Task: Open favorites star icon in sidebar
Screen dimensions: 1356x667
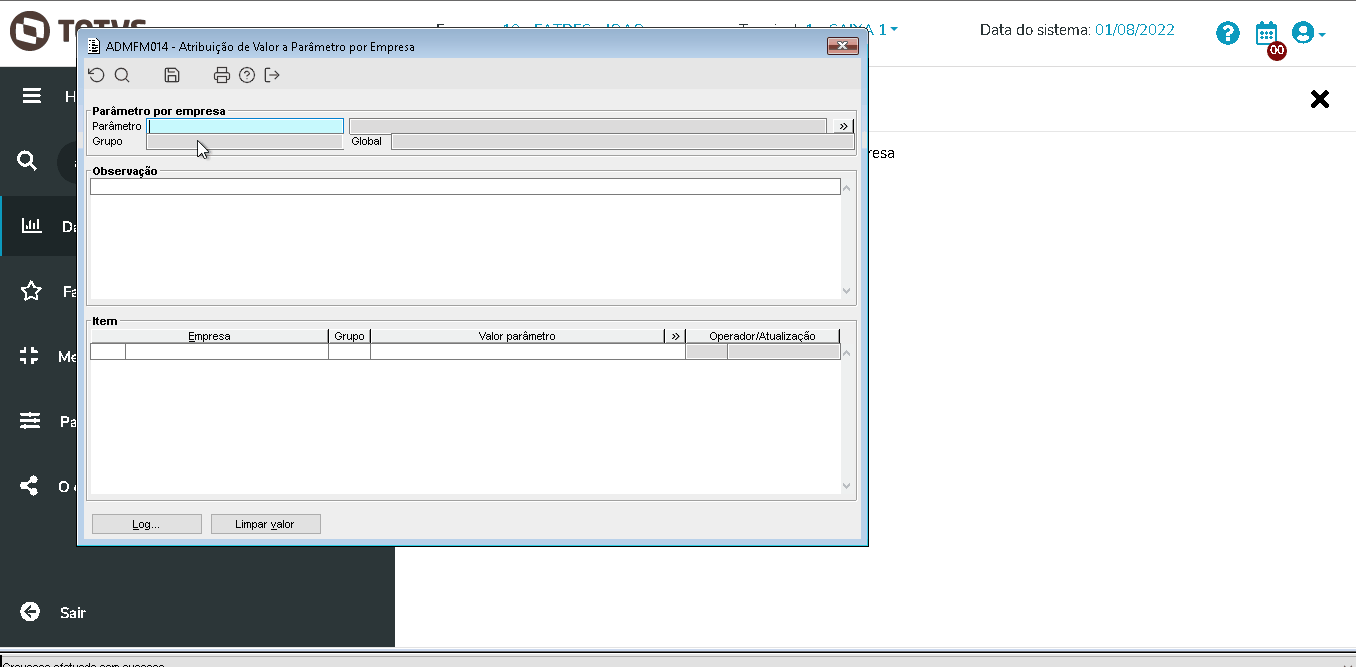Action: (31, 291)
